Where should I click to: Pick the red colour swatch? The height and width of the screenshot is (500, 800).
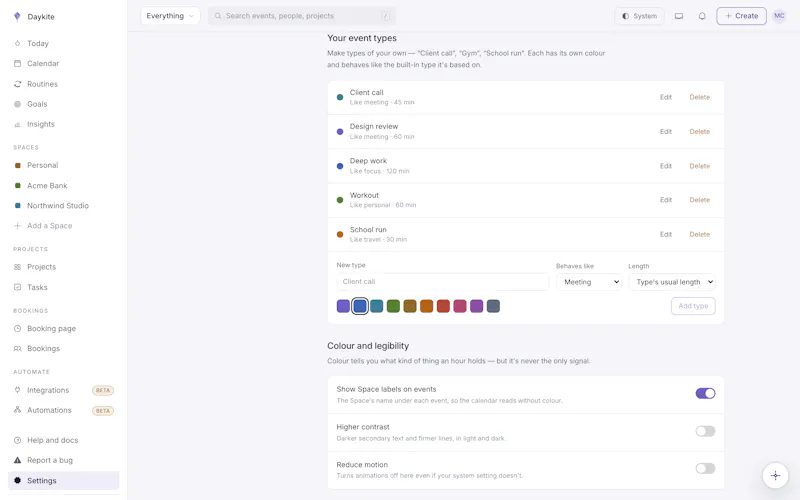443,306
